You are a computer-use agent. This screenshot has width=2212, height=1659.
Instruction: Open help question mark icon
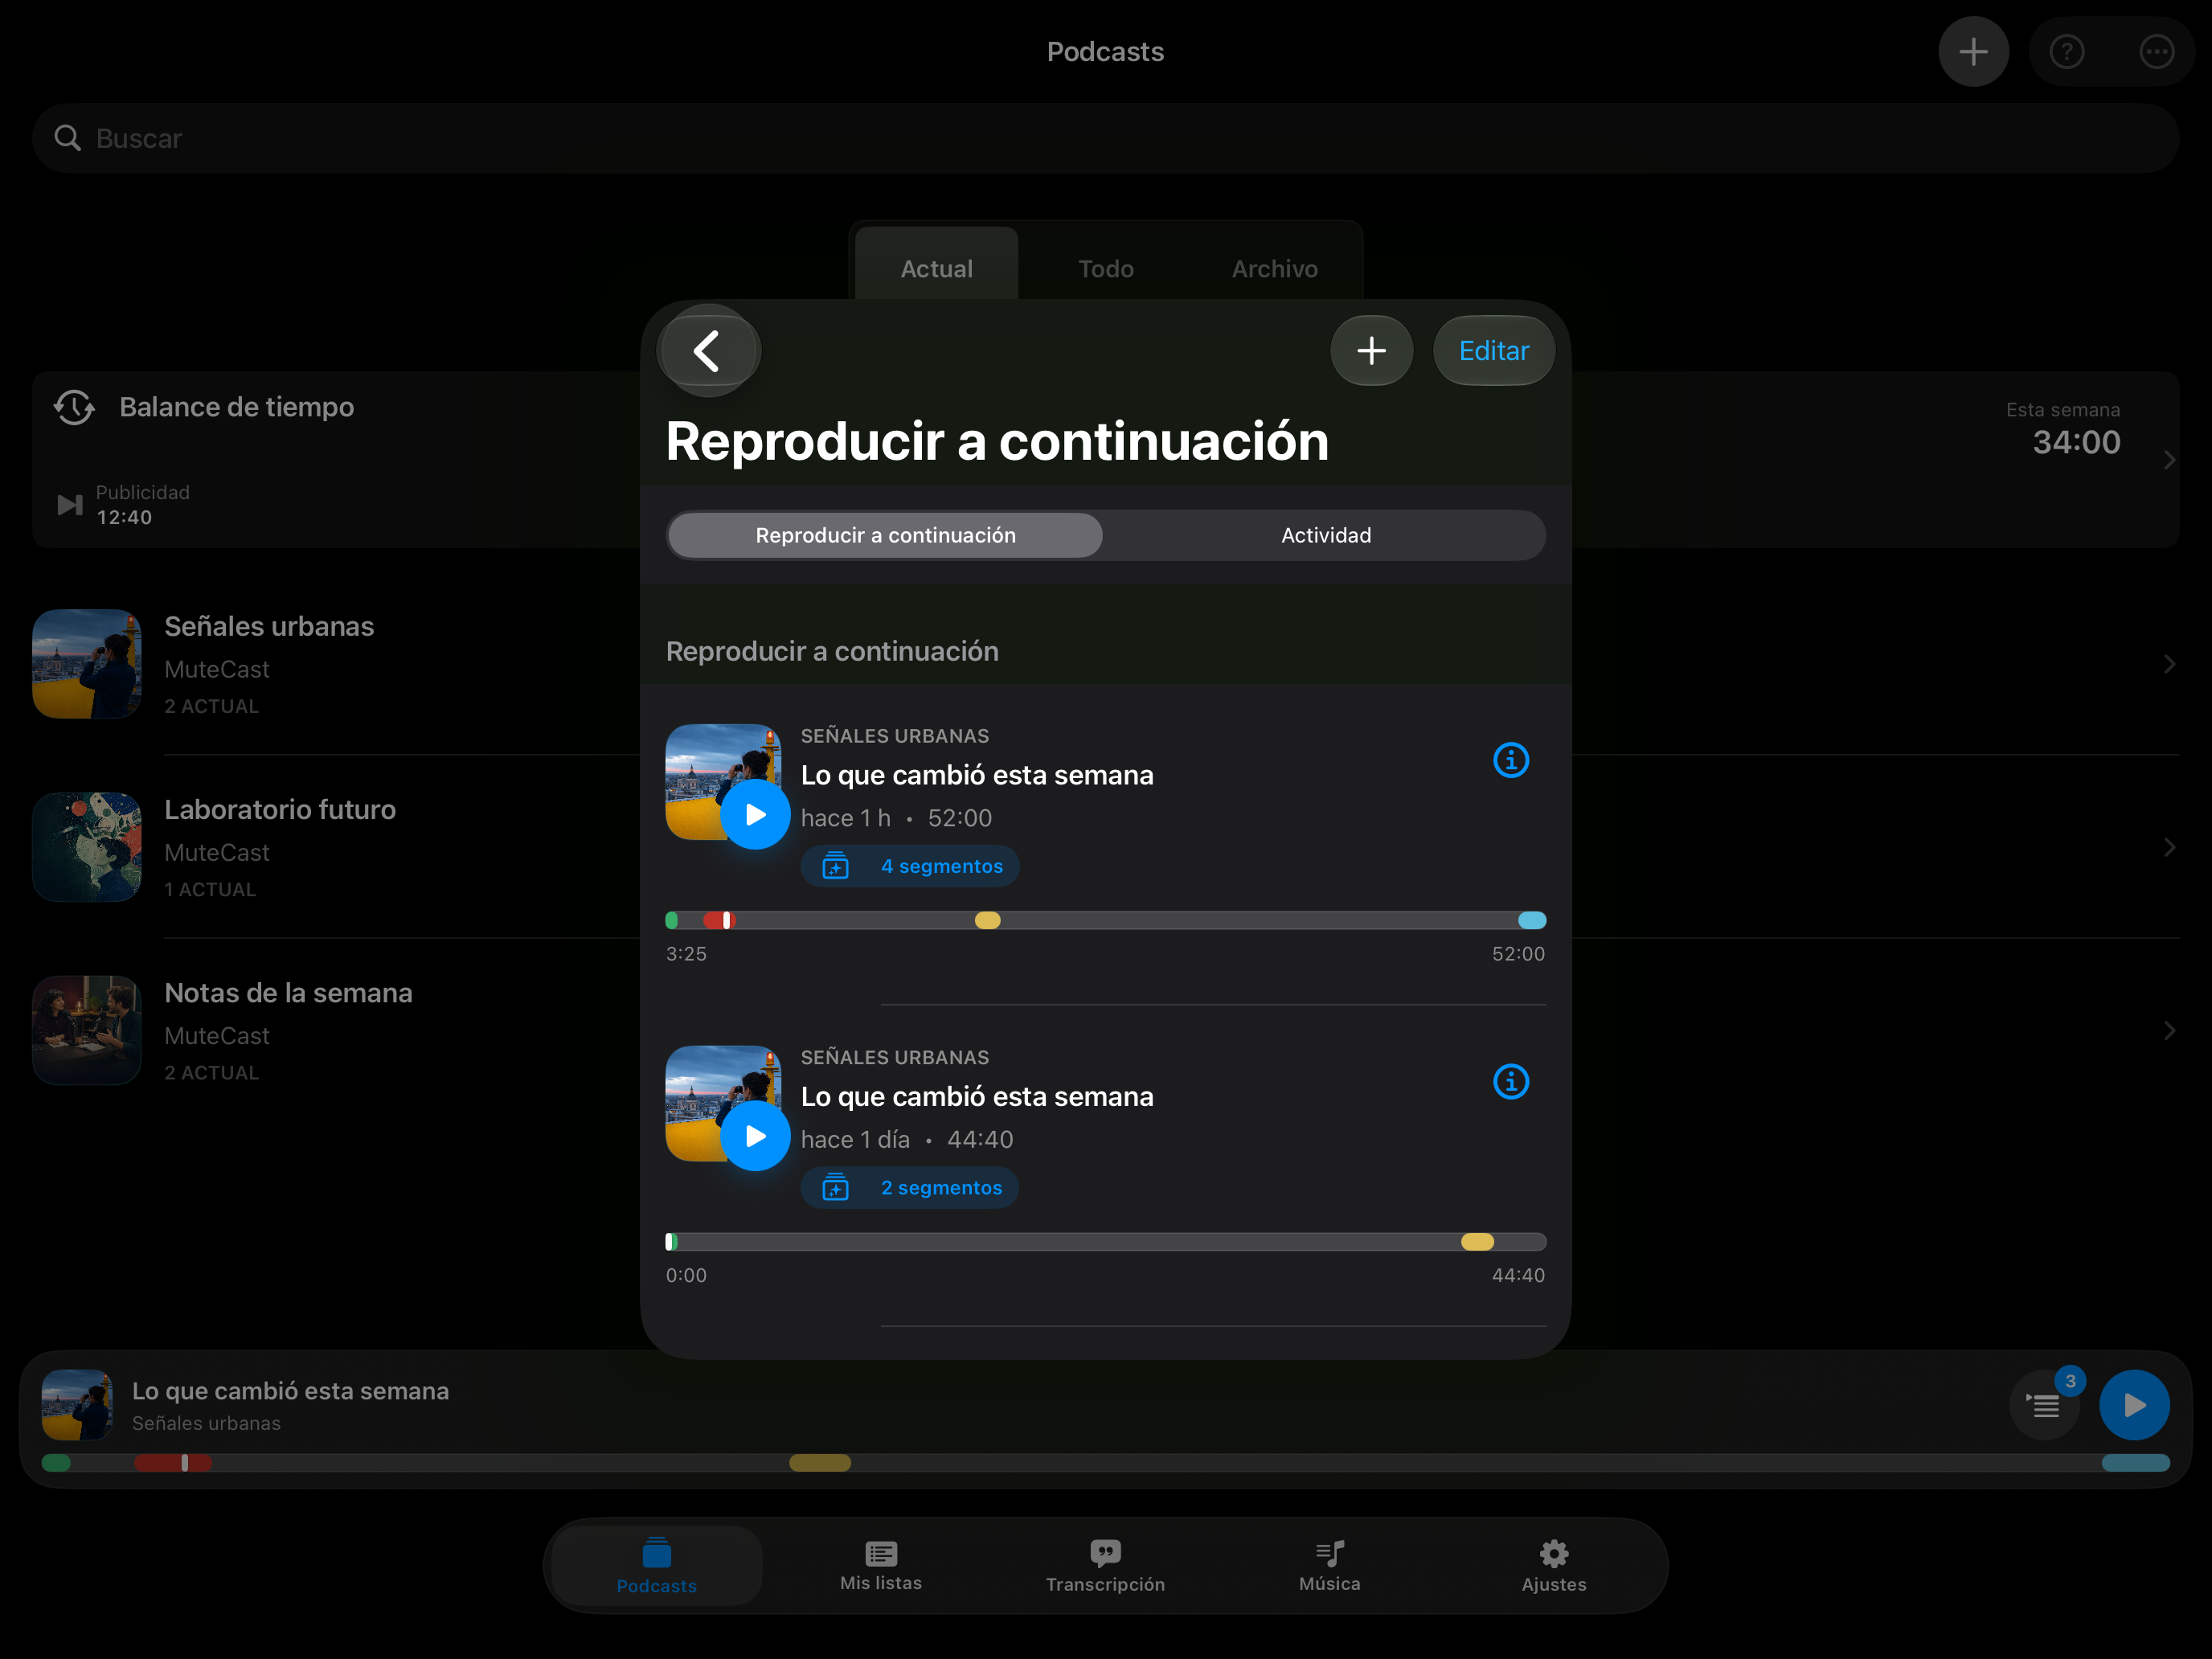tap(2066, 52)
